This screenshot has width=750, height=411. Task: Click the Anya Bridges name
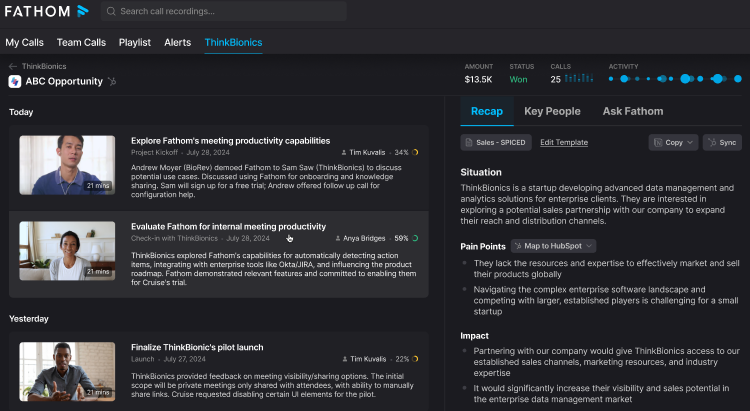pyautogui.click(x=364, y=238)
